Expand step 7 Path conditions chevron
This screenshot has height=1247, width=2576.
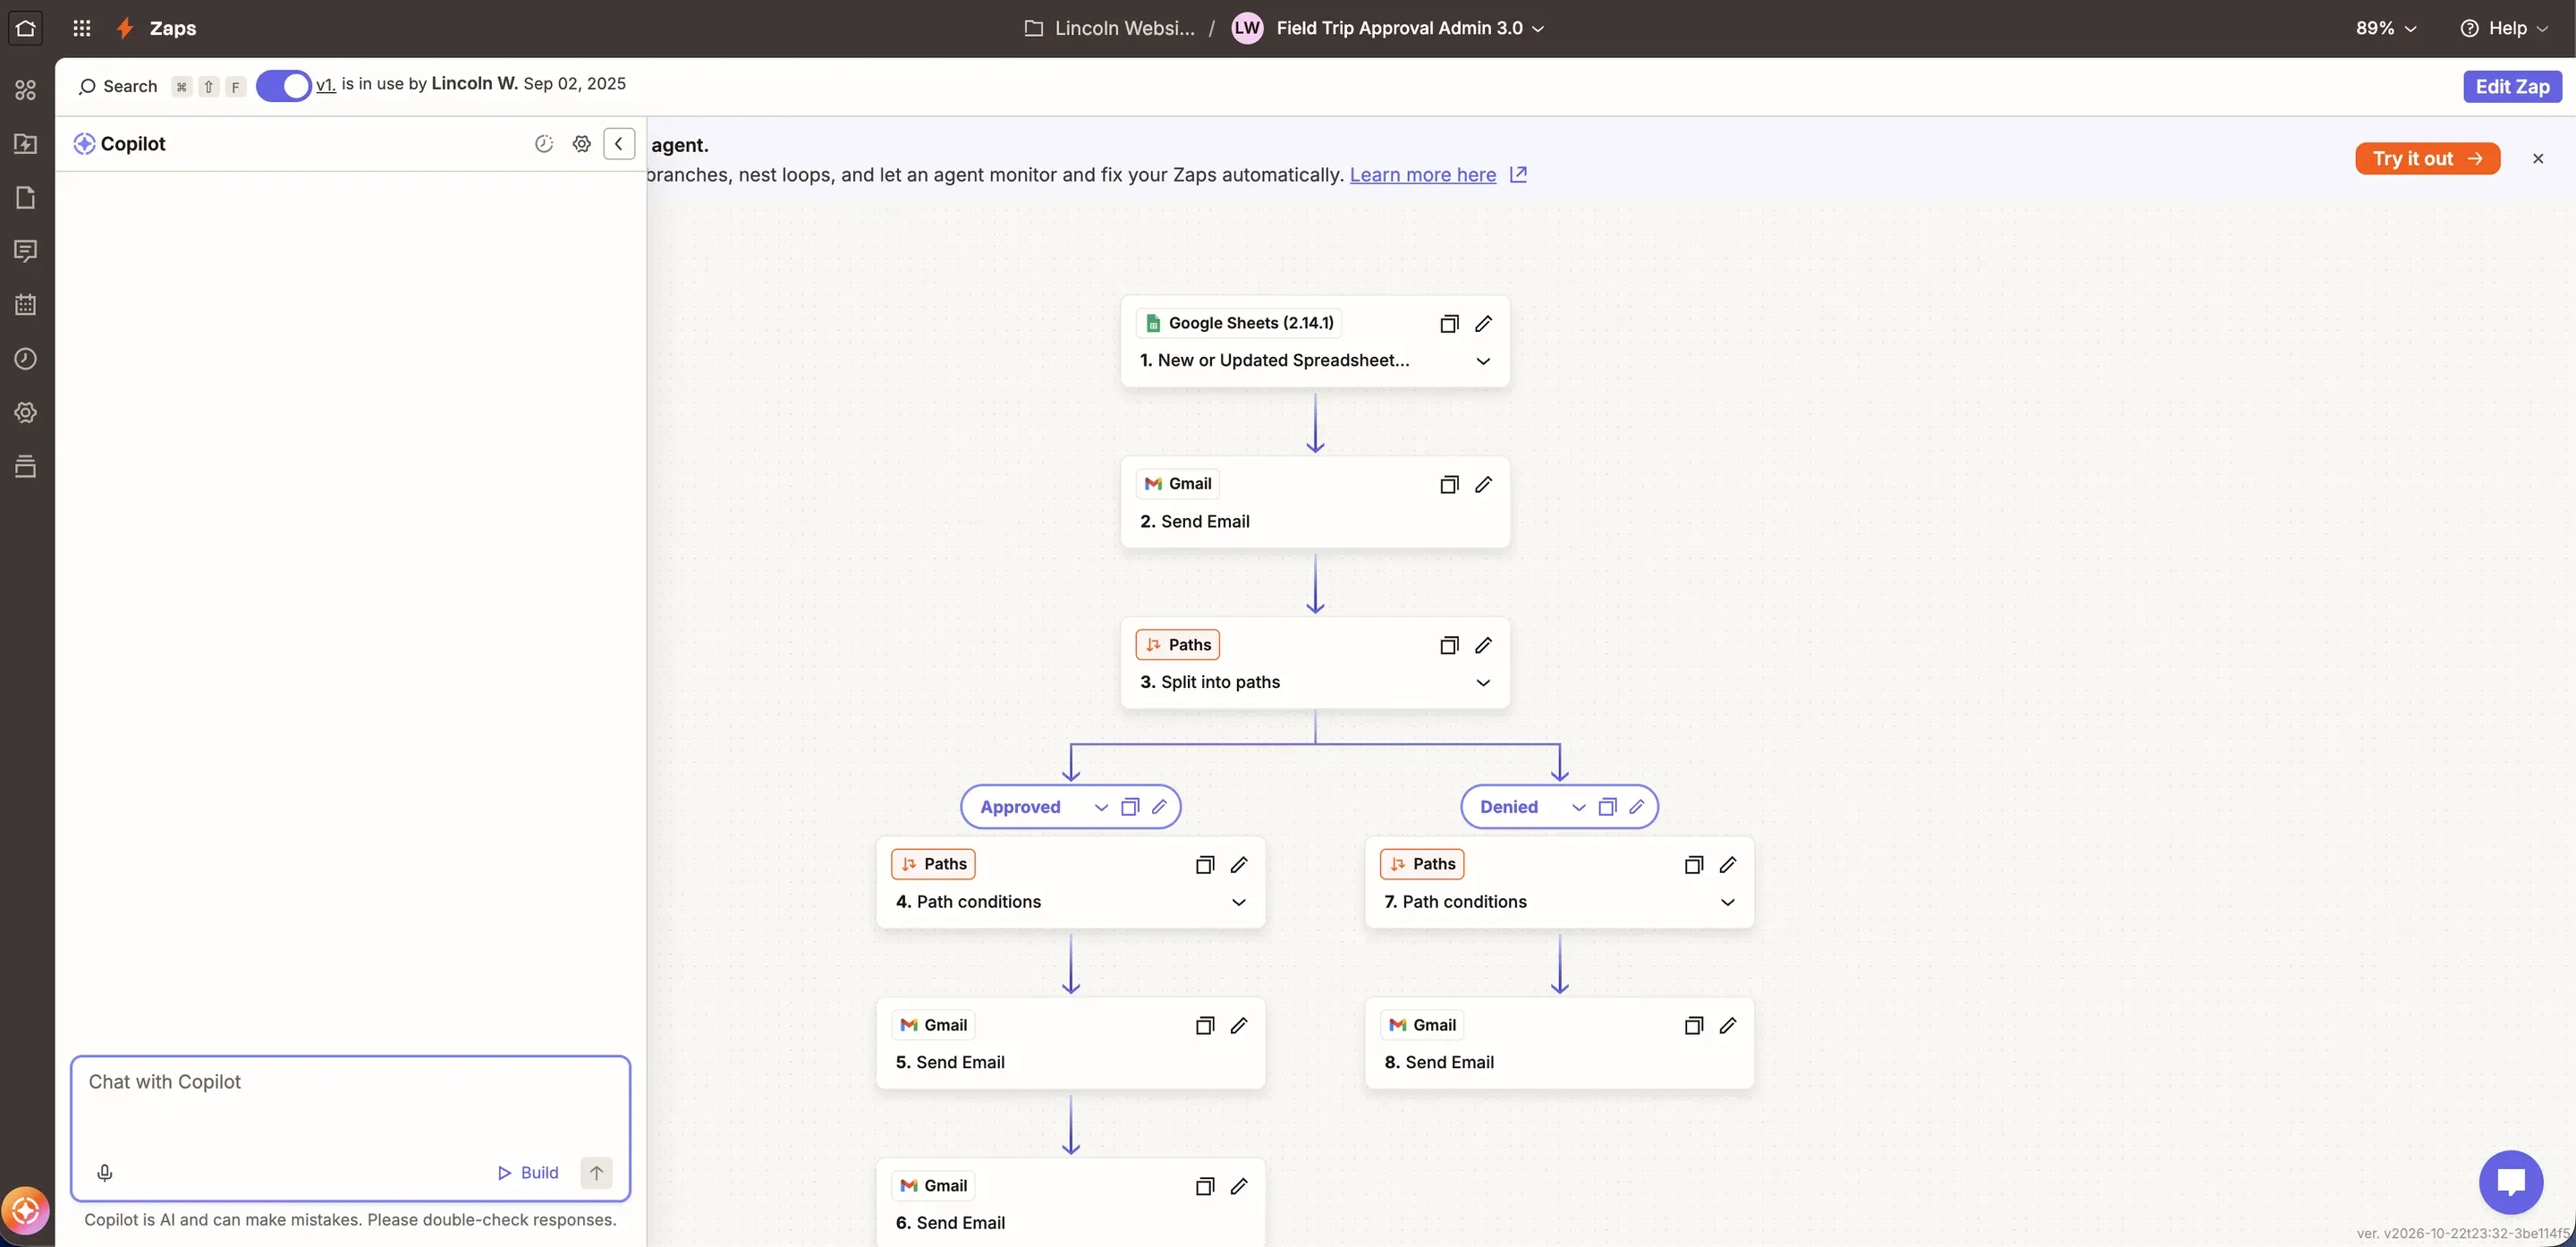[x=1728, y=902]
